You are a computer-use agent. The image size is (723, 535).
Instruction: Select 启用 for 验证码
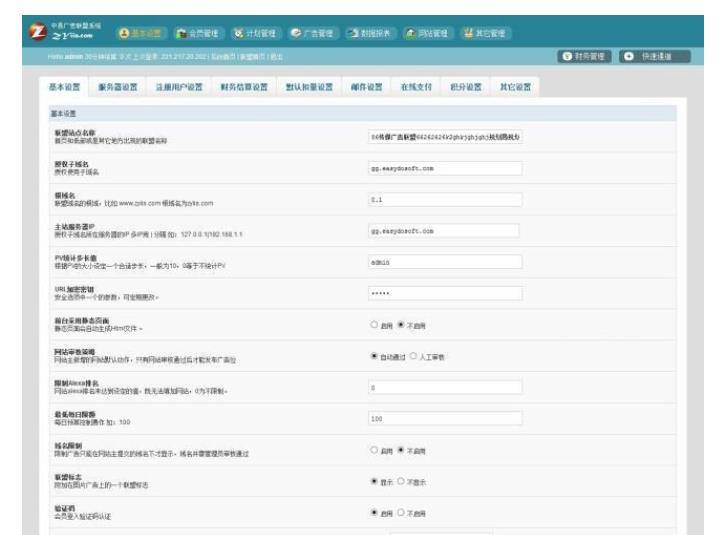coord(374,513)
